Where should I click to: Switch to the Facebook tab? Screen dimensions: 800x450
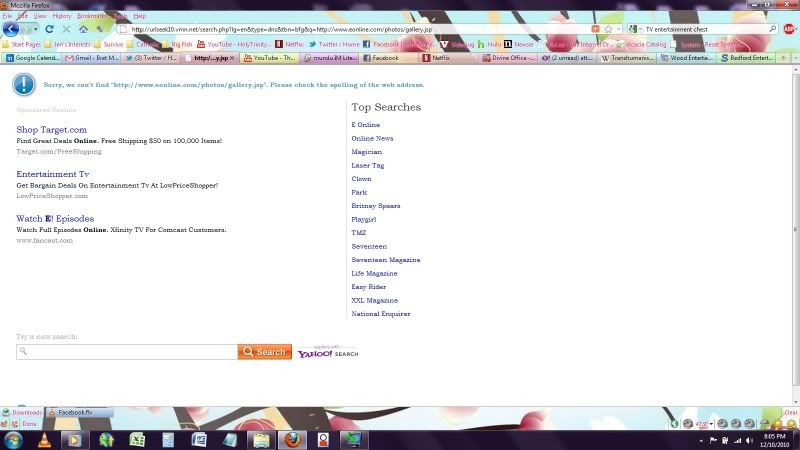(389, 58)
